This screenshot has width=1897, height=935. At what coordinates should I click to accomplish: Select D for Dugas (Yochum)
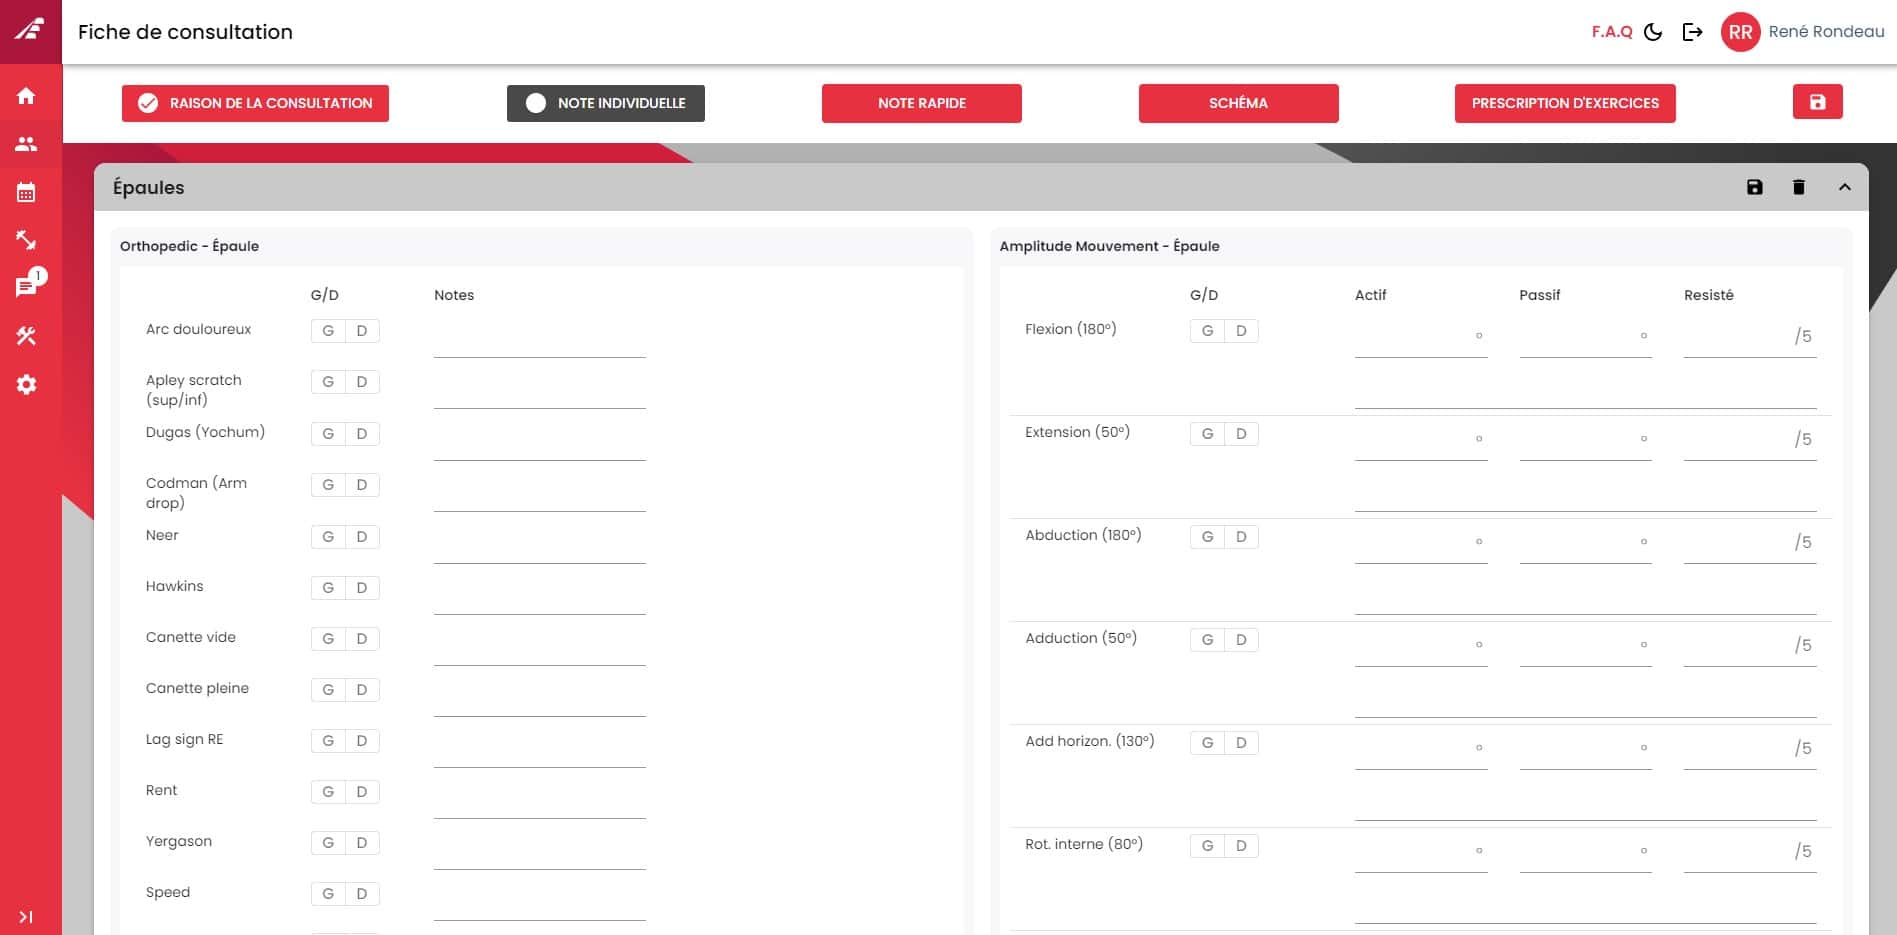(362, 434)
